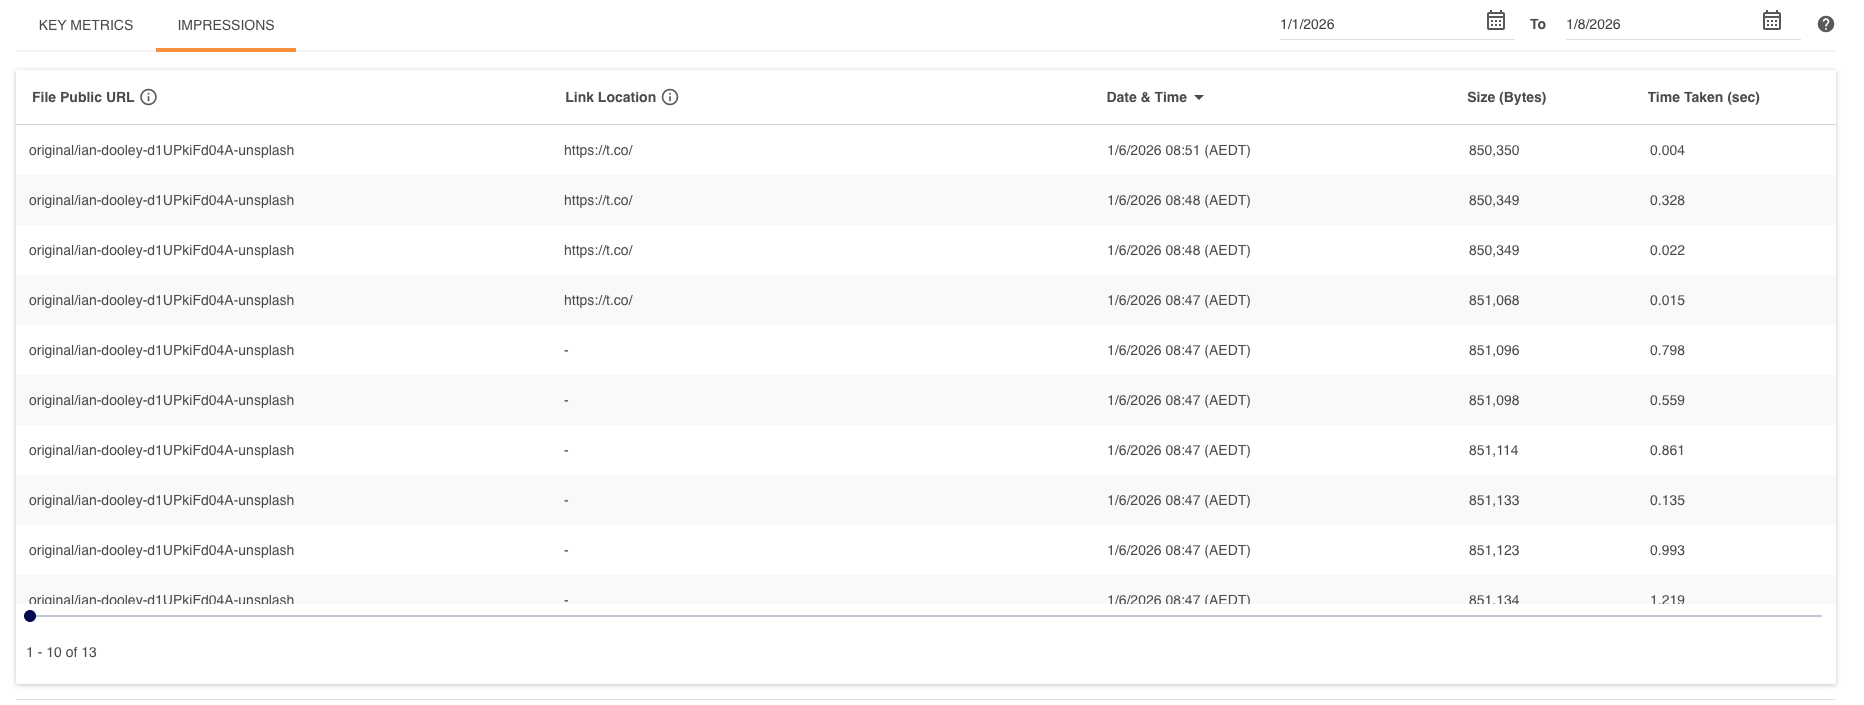The height and width of the screenshot is (705, 1864).
Task: Sort by Time Taken (sec) column header
Action: [1703, 97]
